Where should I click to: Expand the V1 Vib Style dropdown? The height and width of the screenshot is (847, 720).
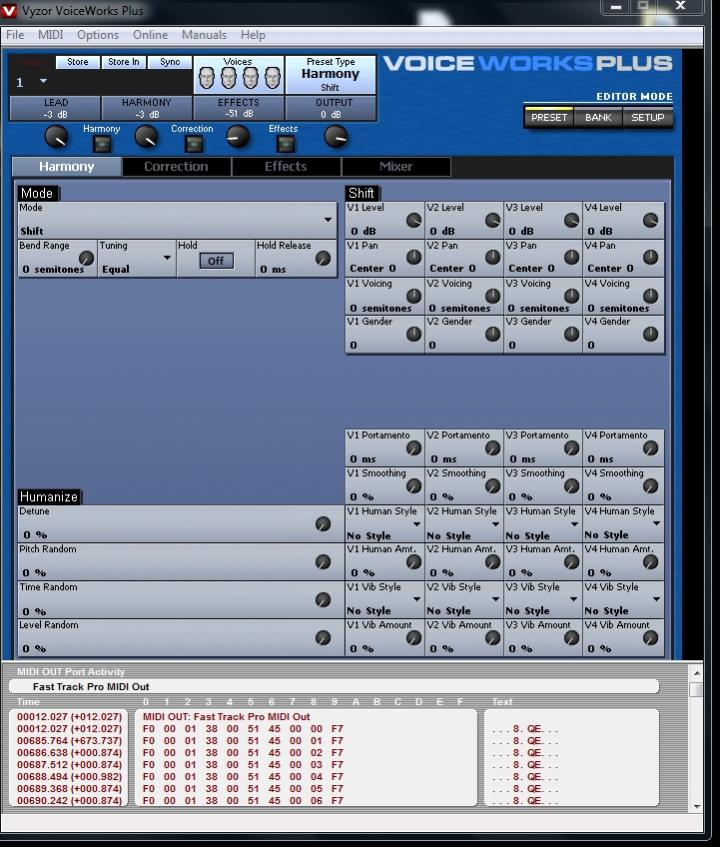[416, 599]
